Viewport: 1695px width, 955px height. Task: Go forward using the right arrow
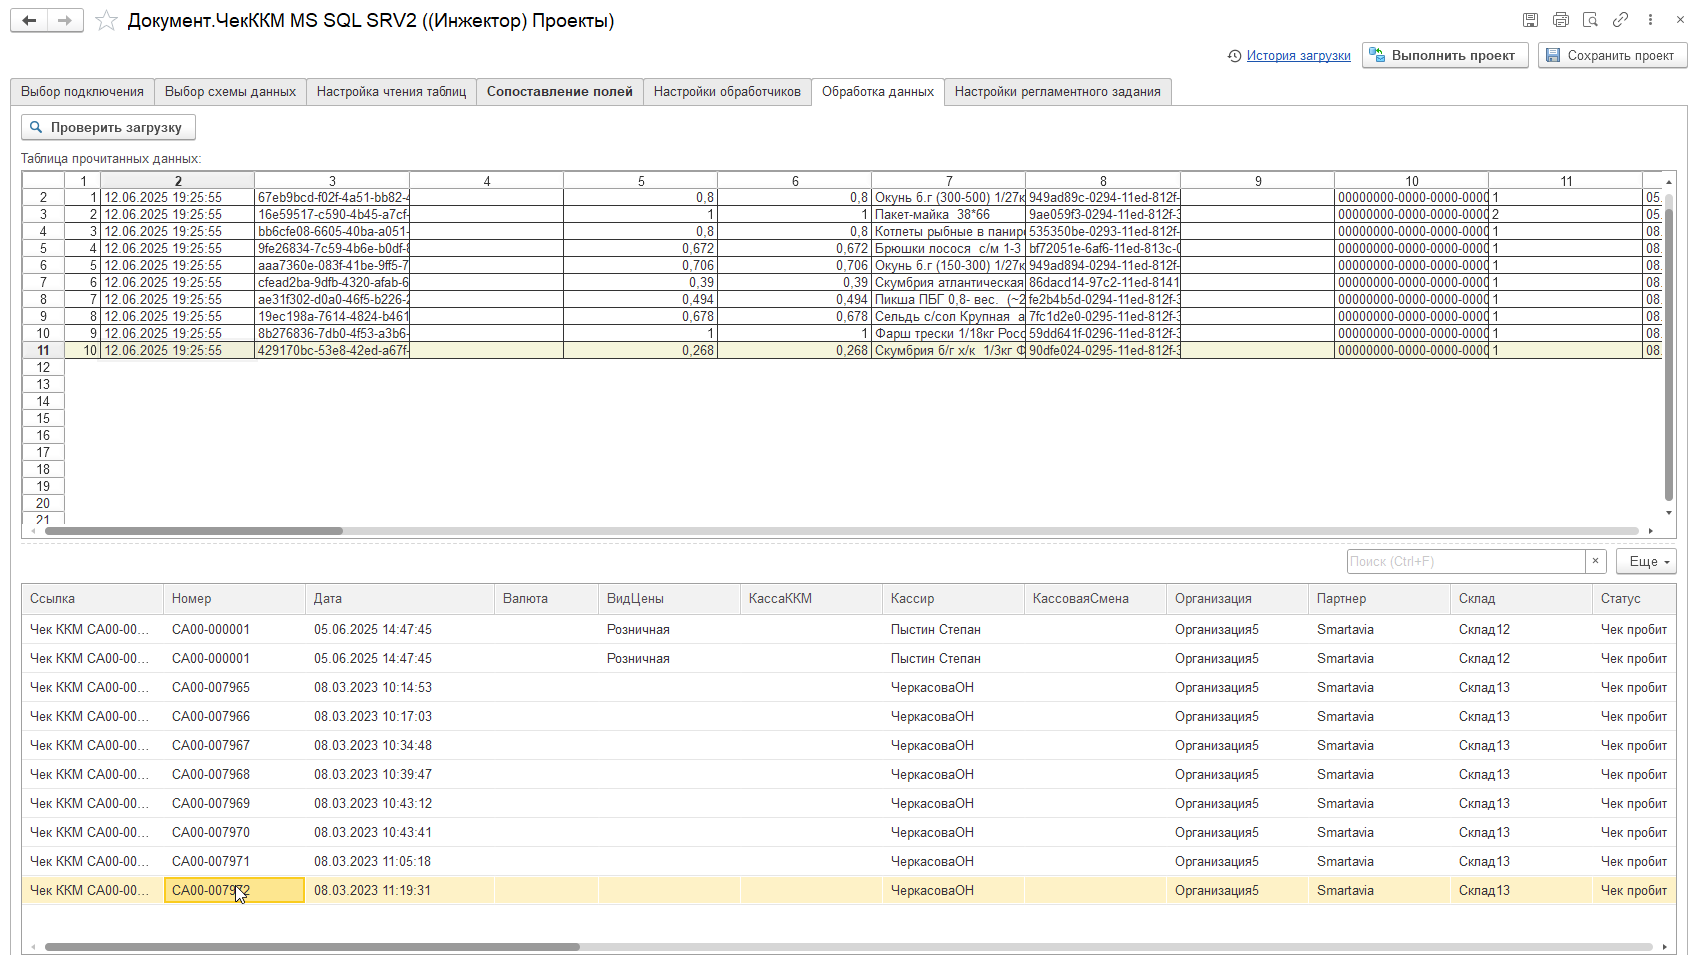(65, 20)
